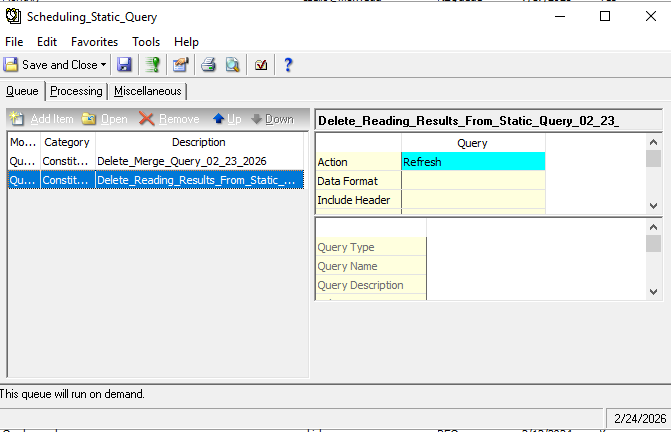Open the Tools menu
671x432 pixels.
[146, 42]
